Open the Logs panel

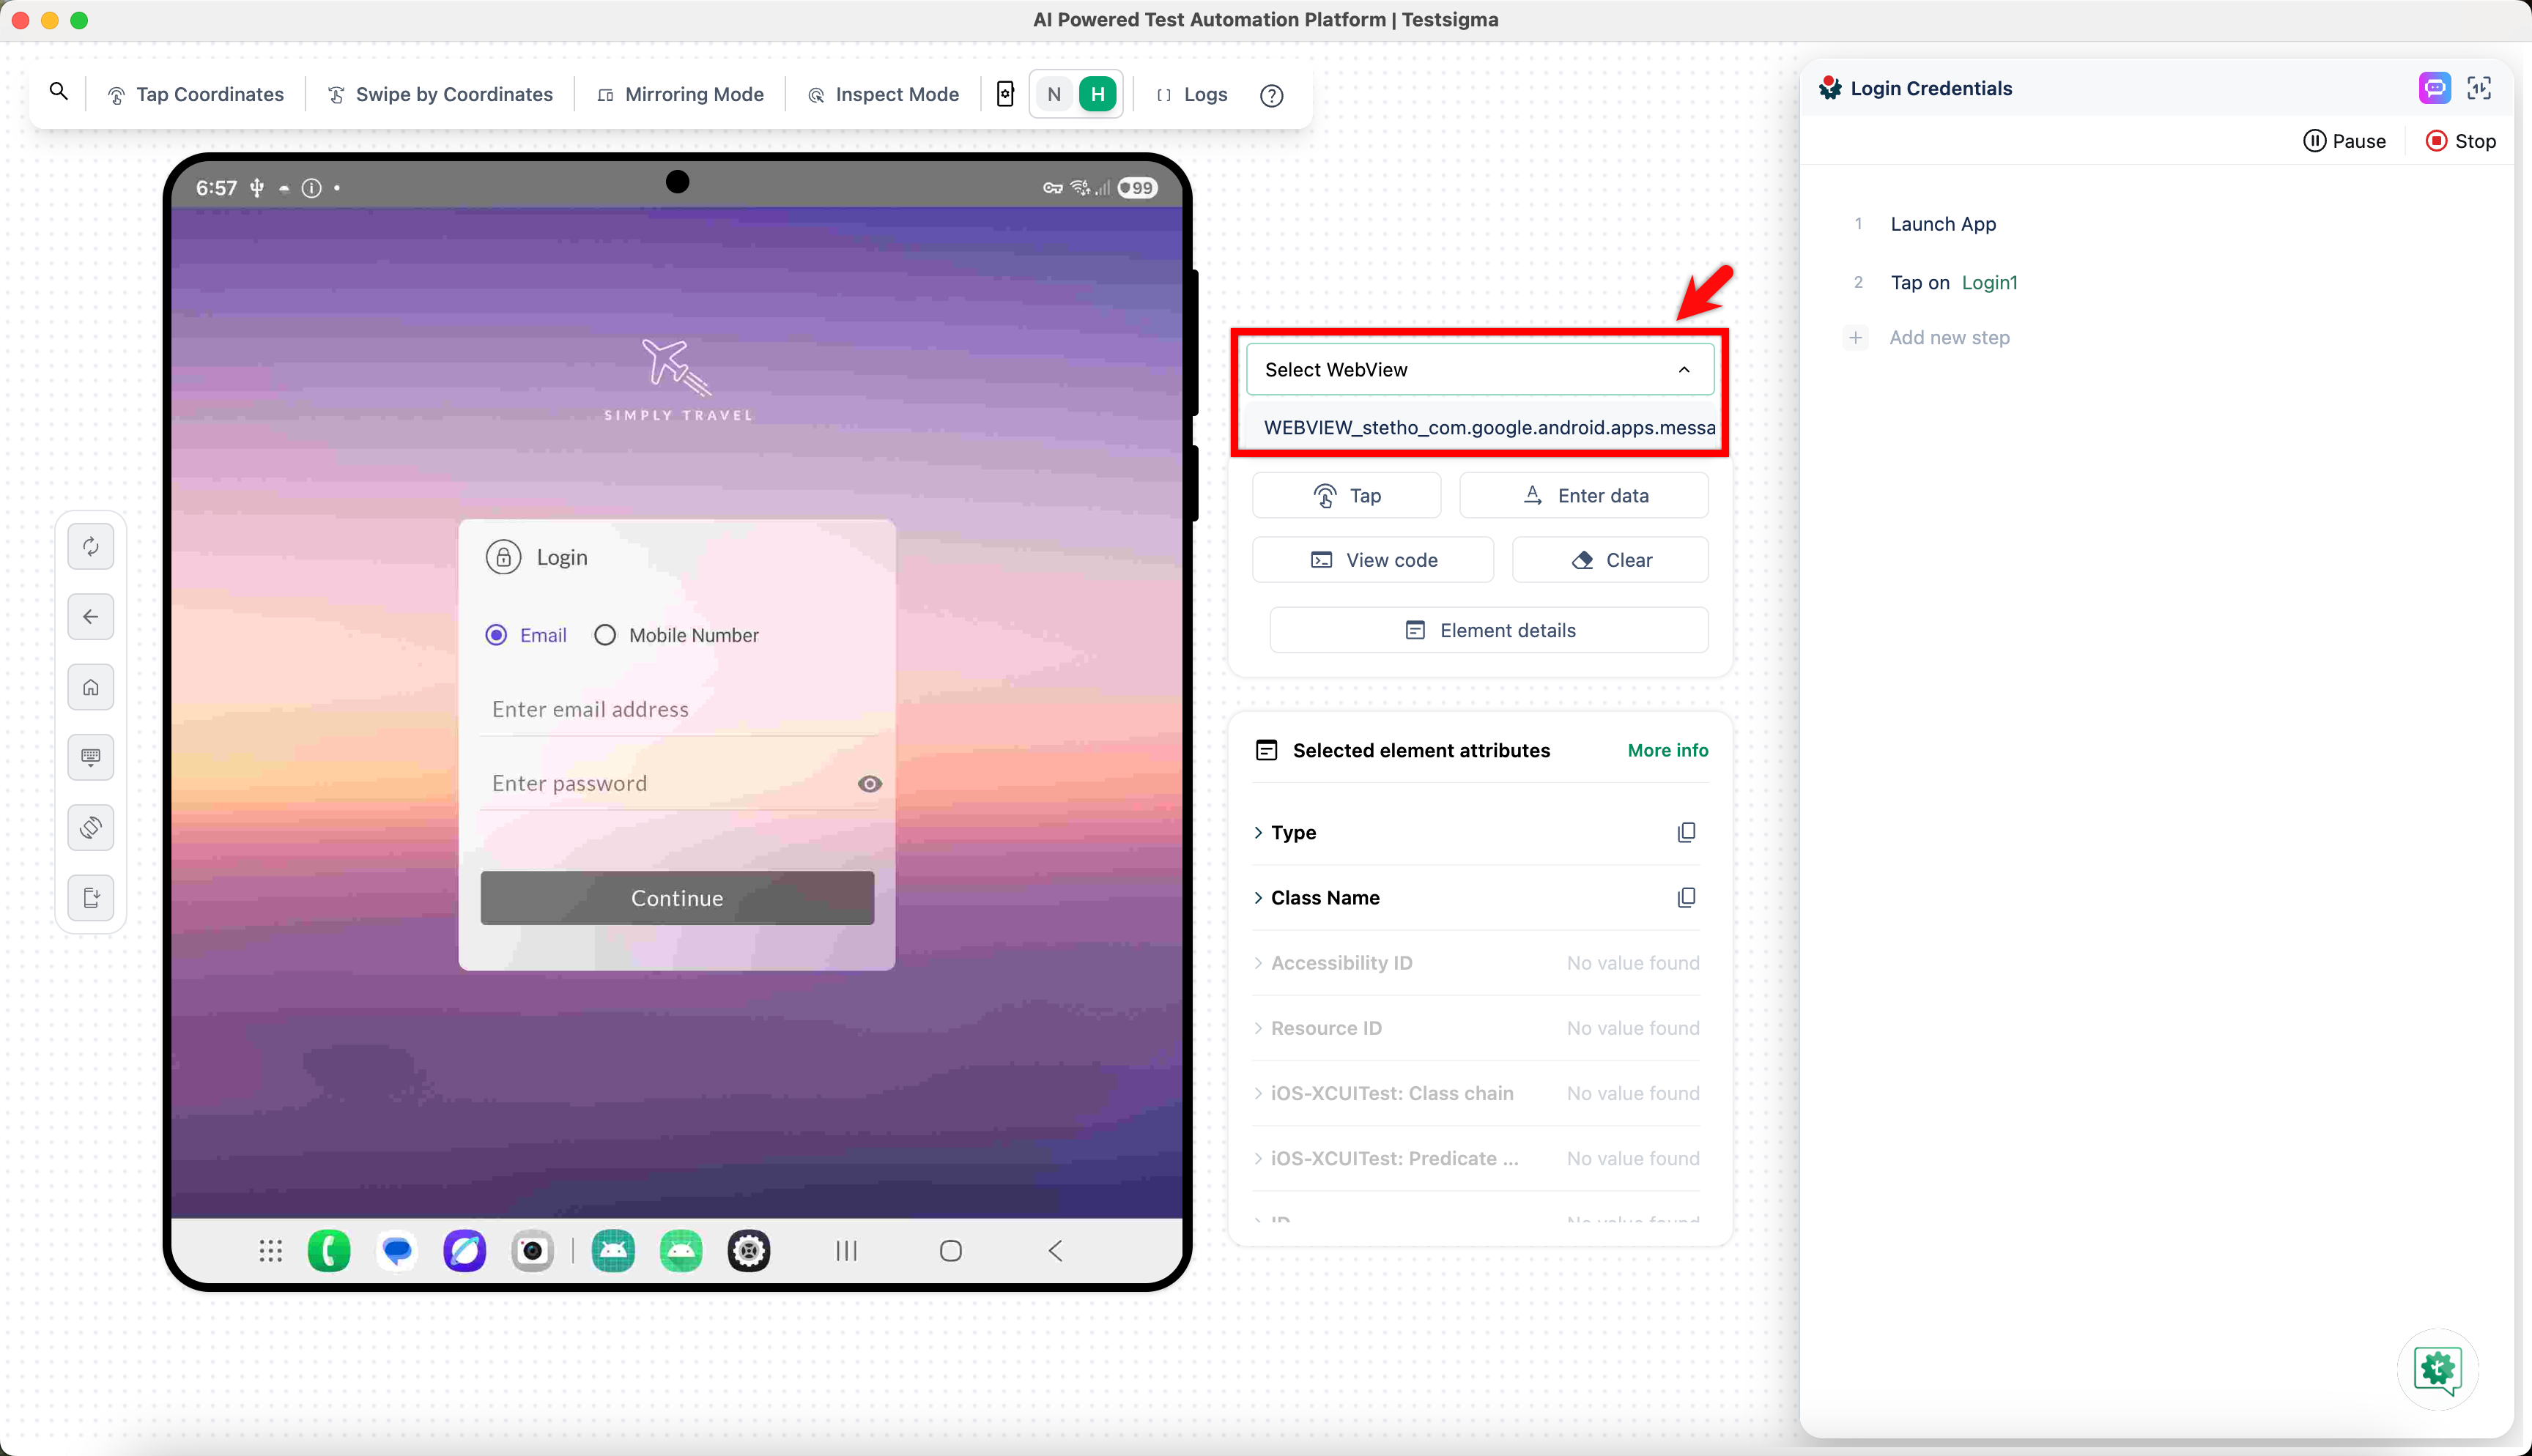coord(1191,94)
